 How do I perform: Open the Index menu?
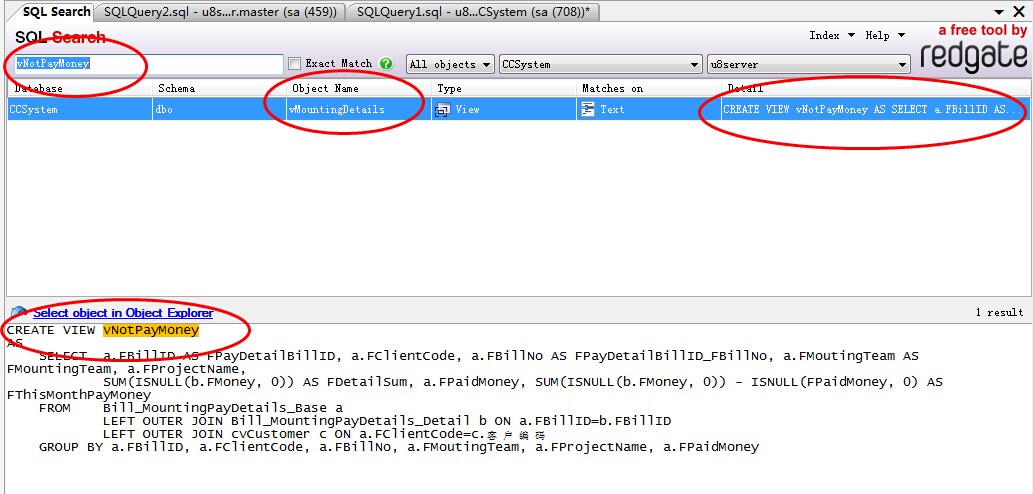coord(831,35)
